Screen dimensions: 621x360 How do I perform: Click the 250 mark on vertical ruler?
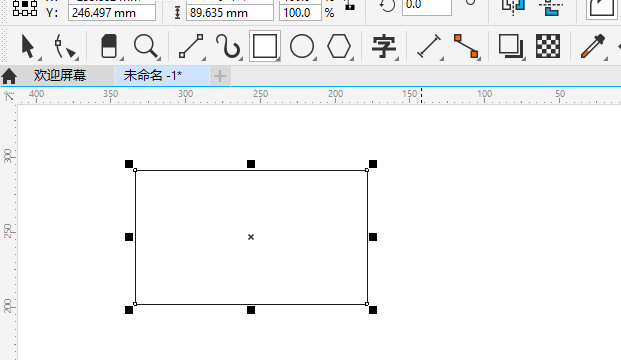8,231
